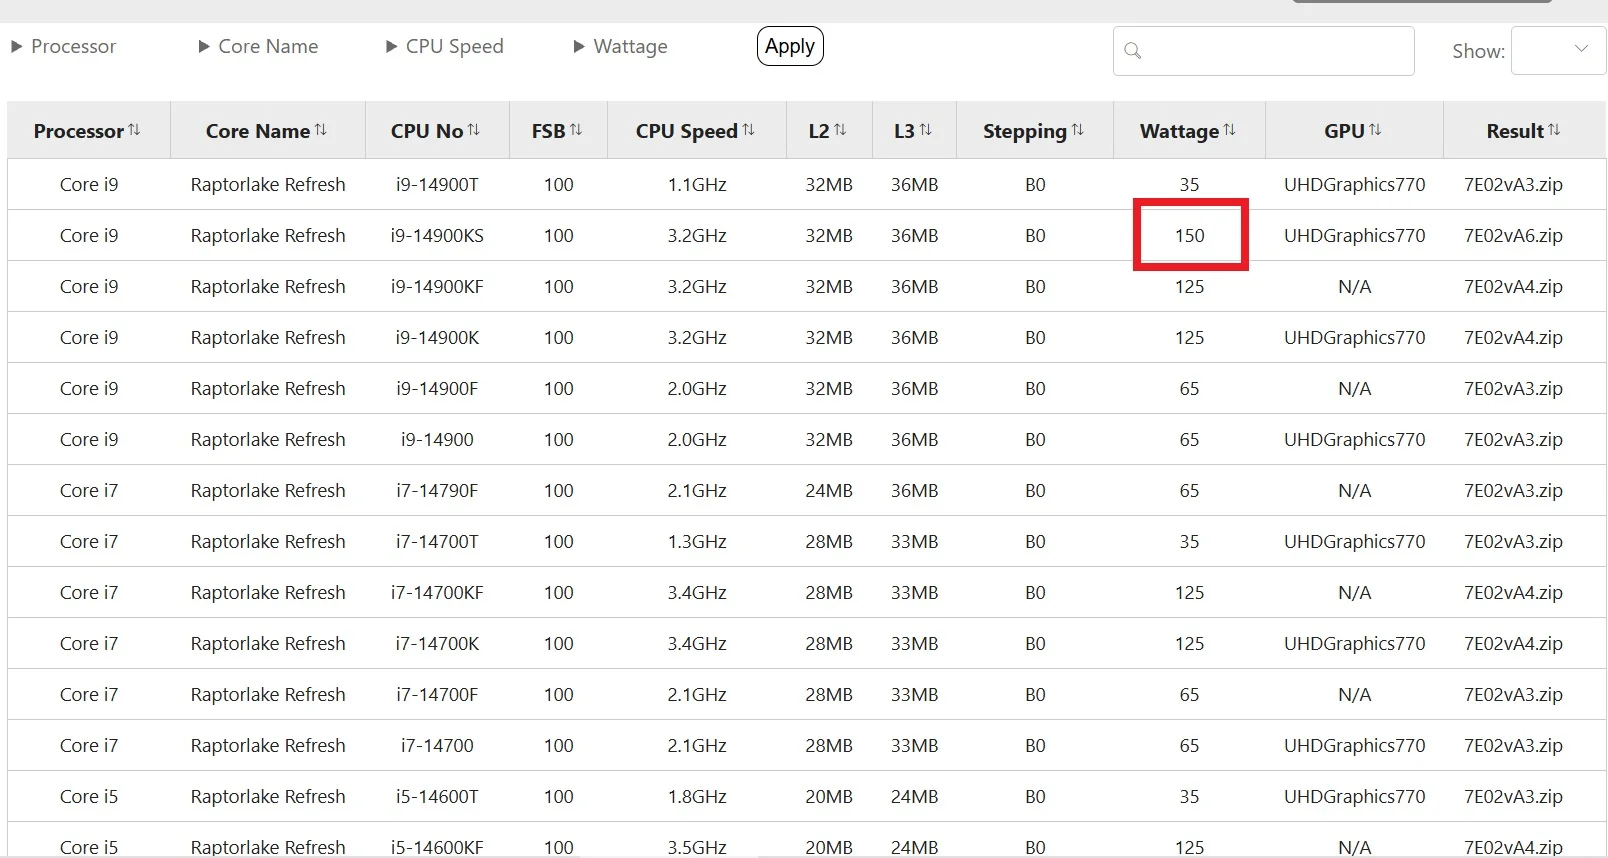Click Core i5 in the i5-14600T row
This screenshot has height=858, width=1608.
click(89, 797)
